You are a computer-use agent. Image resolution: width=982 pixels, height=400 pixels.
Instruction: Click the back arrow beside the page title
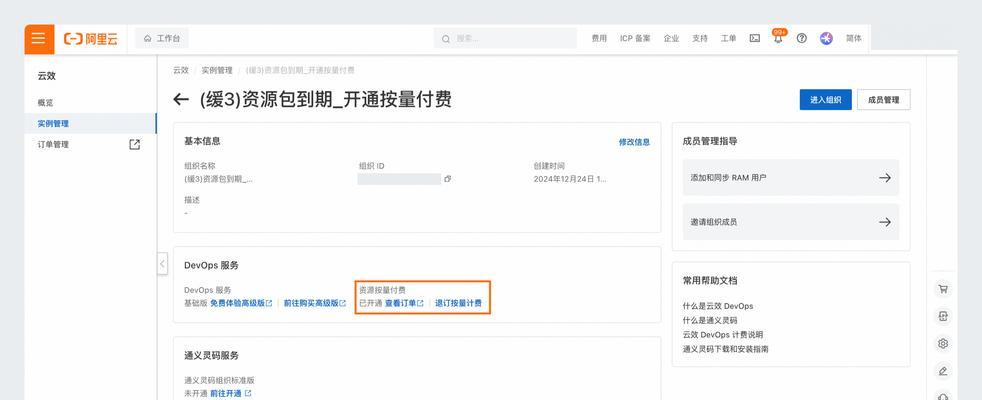coord(181,100)
